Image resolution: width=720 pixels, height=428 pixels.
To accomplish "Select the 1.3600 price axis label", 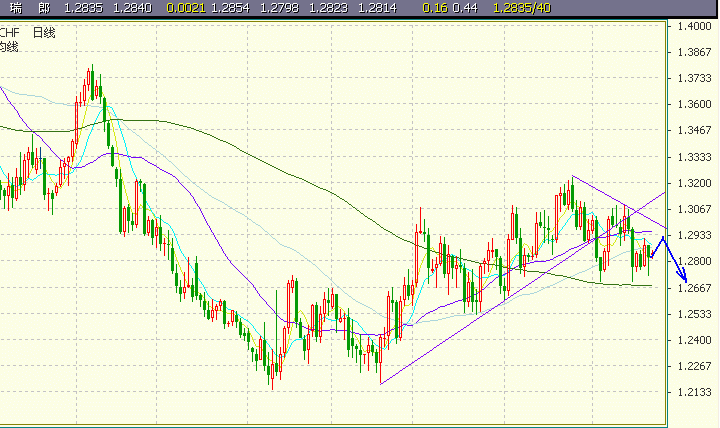I will coord(694,104).
